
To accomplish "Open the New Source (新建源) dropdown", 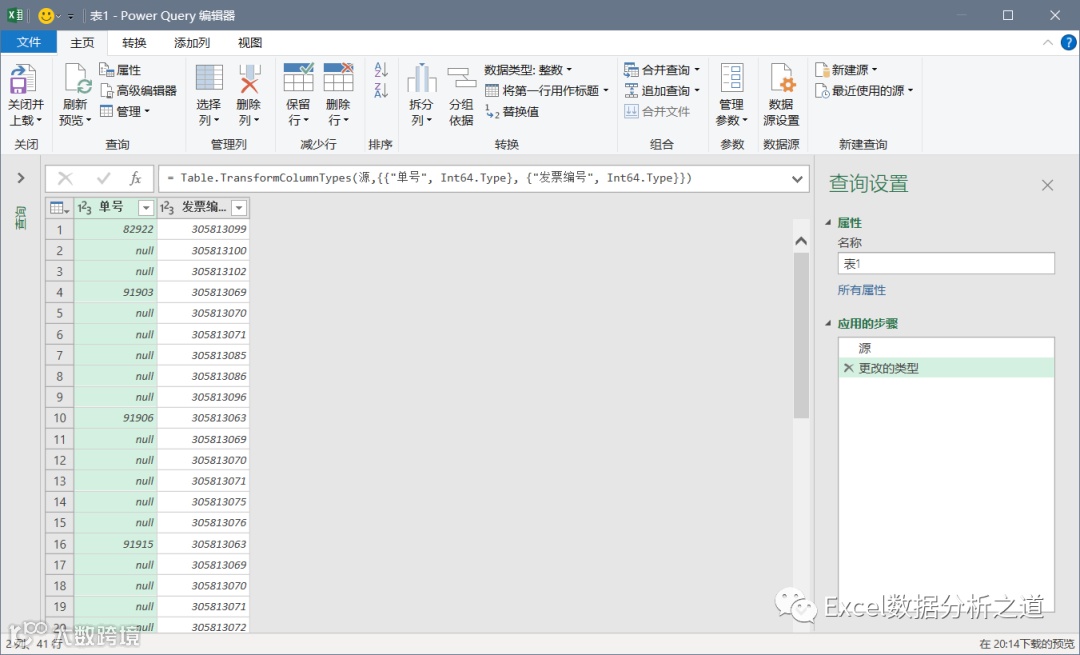I will [846, 70].
